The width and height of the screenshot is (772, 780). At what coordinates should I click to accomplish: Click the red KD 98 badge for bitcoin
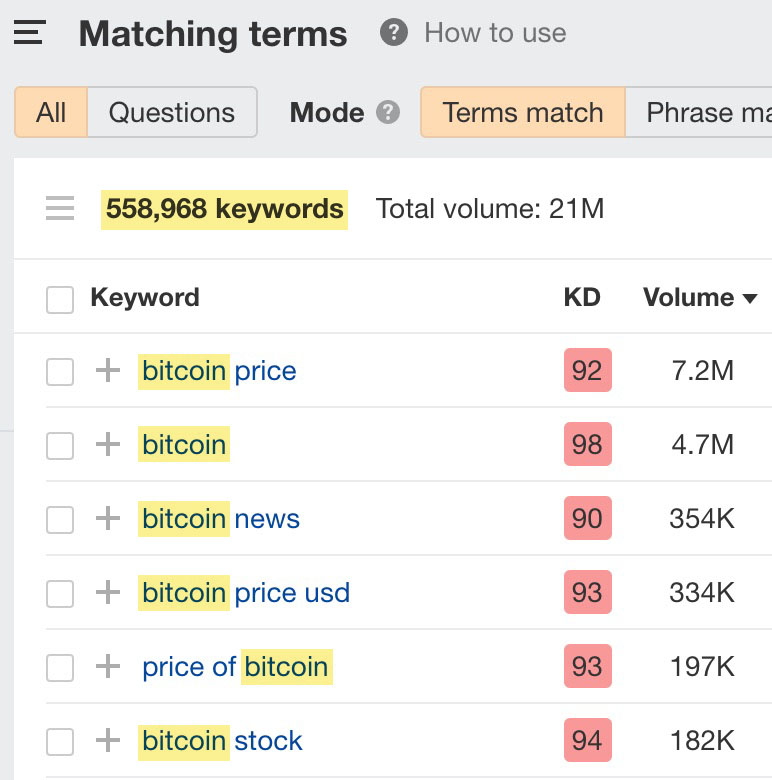click(x=587, y=445)
